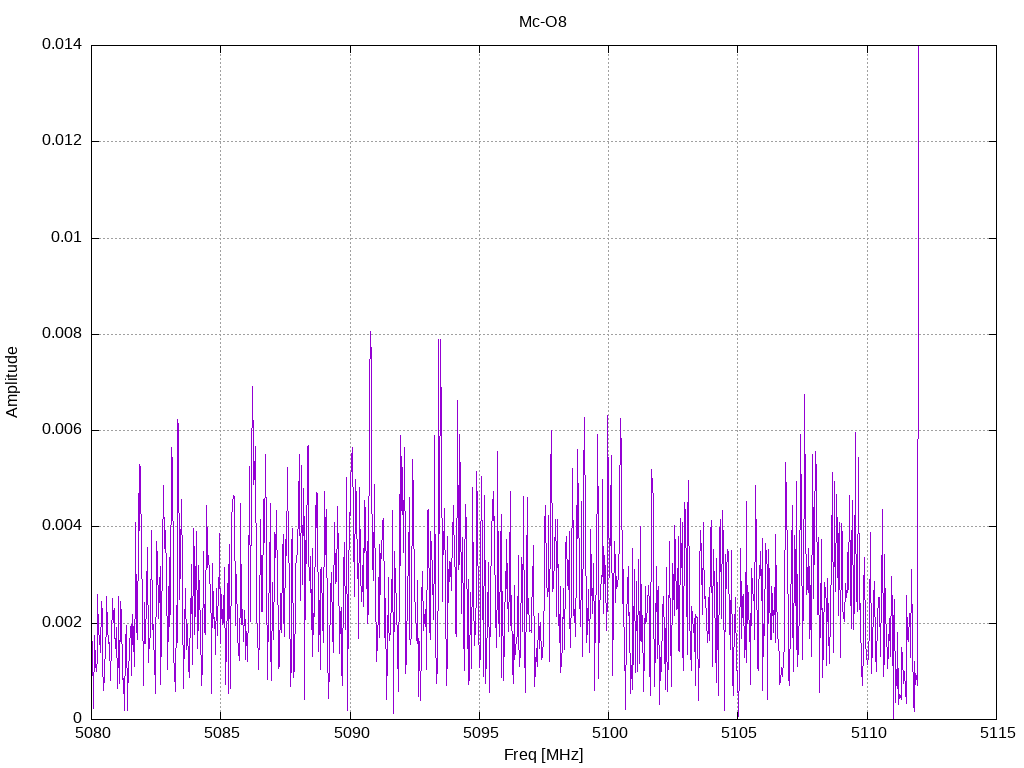Viewport: 1024px width, 768px height.
Task: Click the tall spike top near 5112 MHz
Action: coord(918,48)
